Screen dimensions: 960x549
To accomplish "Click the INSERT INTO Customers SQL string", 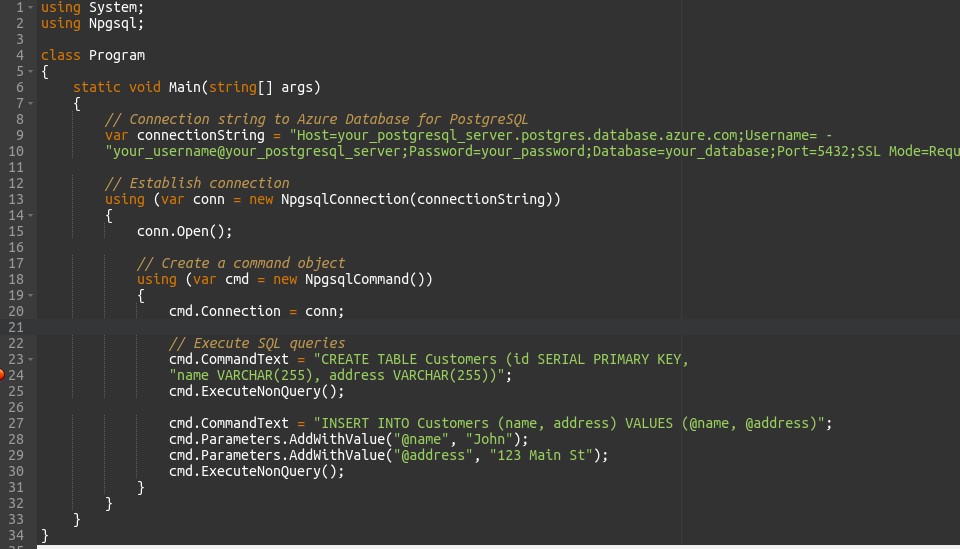I will tap(572, 423).
